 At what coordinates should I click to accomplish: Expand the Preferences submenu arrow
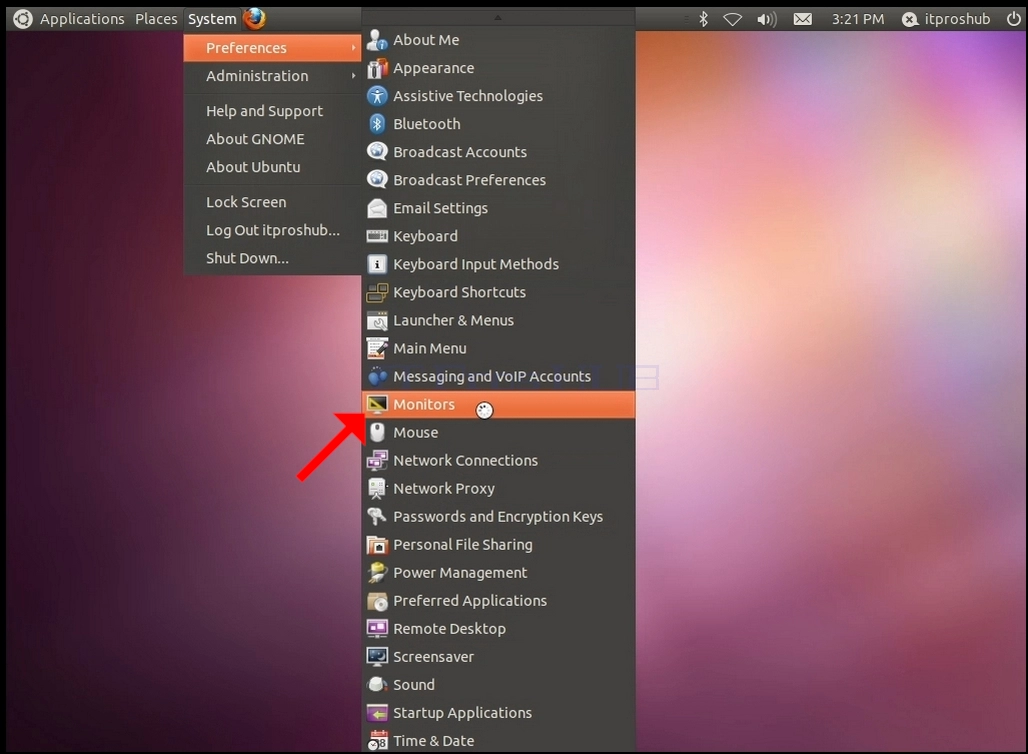pyautogui.click(x=353, y=48)
